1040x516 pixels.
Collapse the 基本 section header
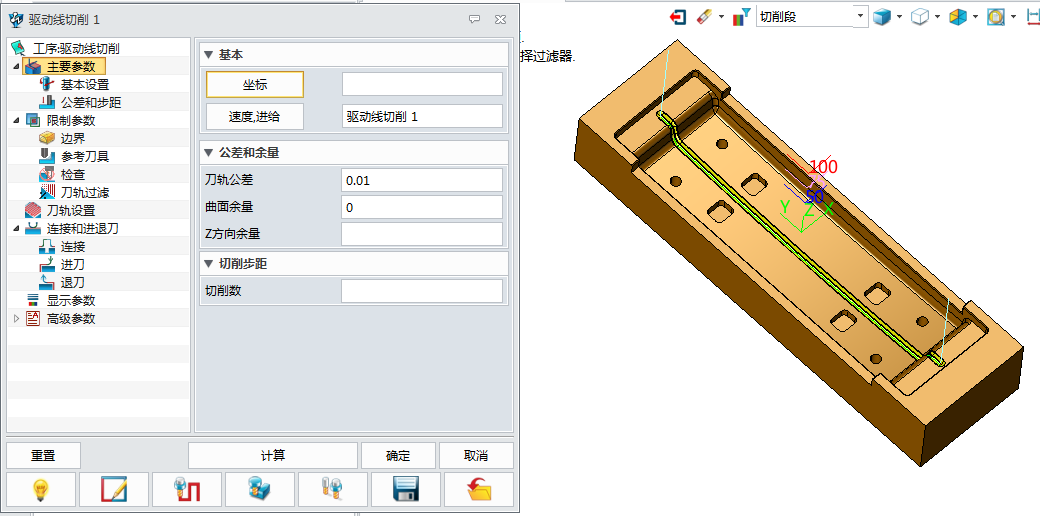(x=208, y=55)
